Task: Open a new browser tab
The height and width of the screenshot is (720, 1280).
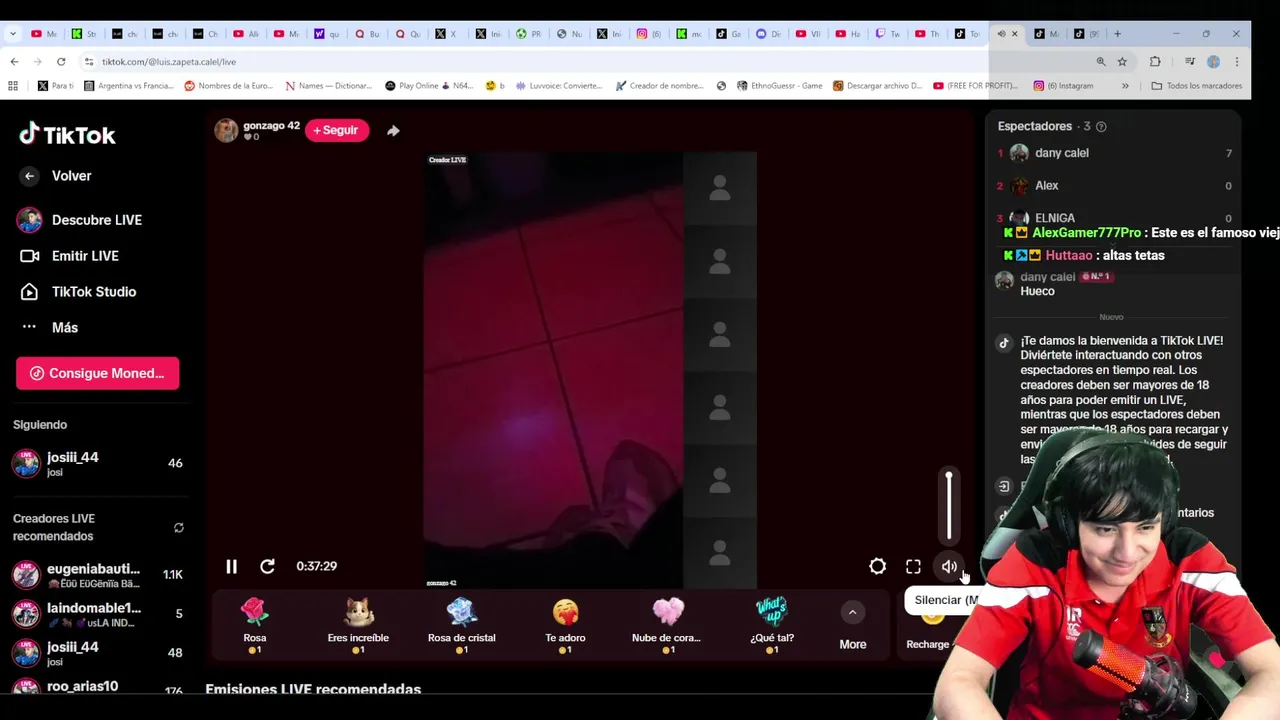Action: click(x=1117, y=33)
